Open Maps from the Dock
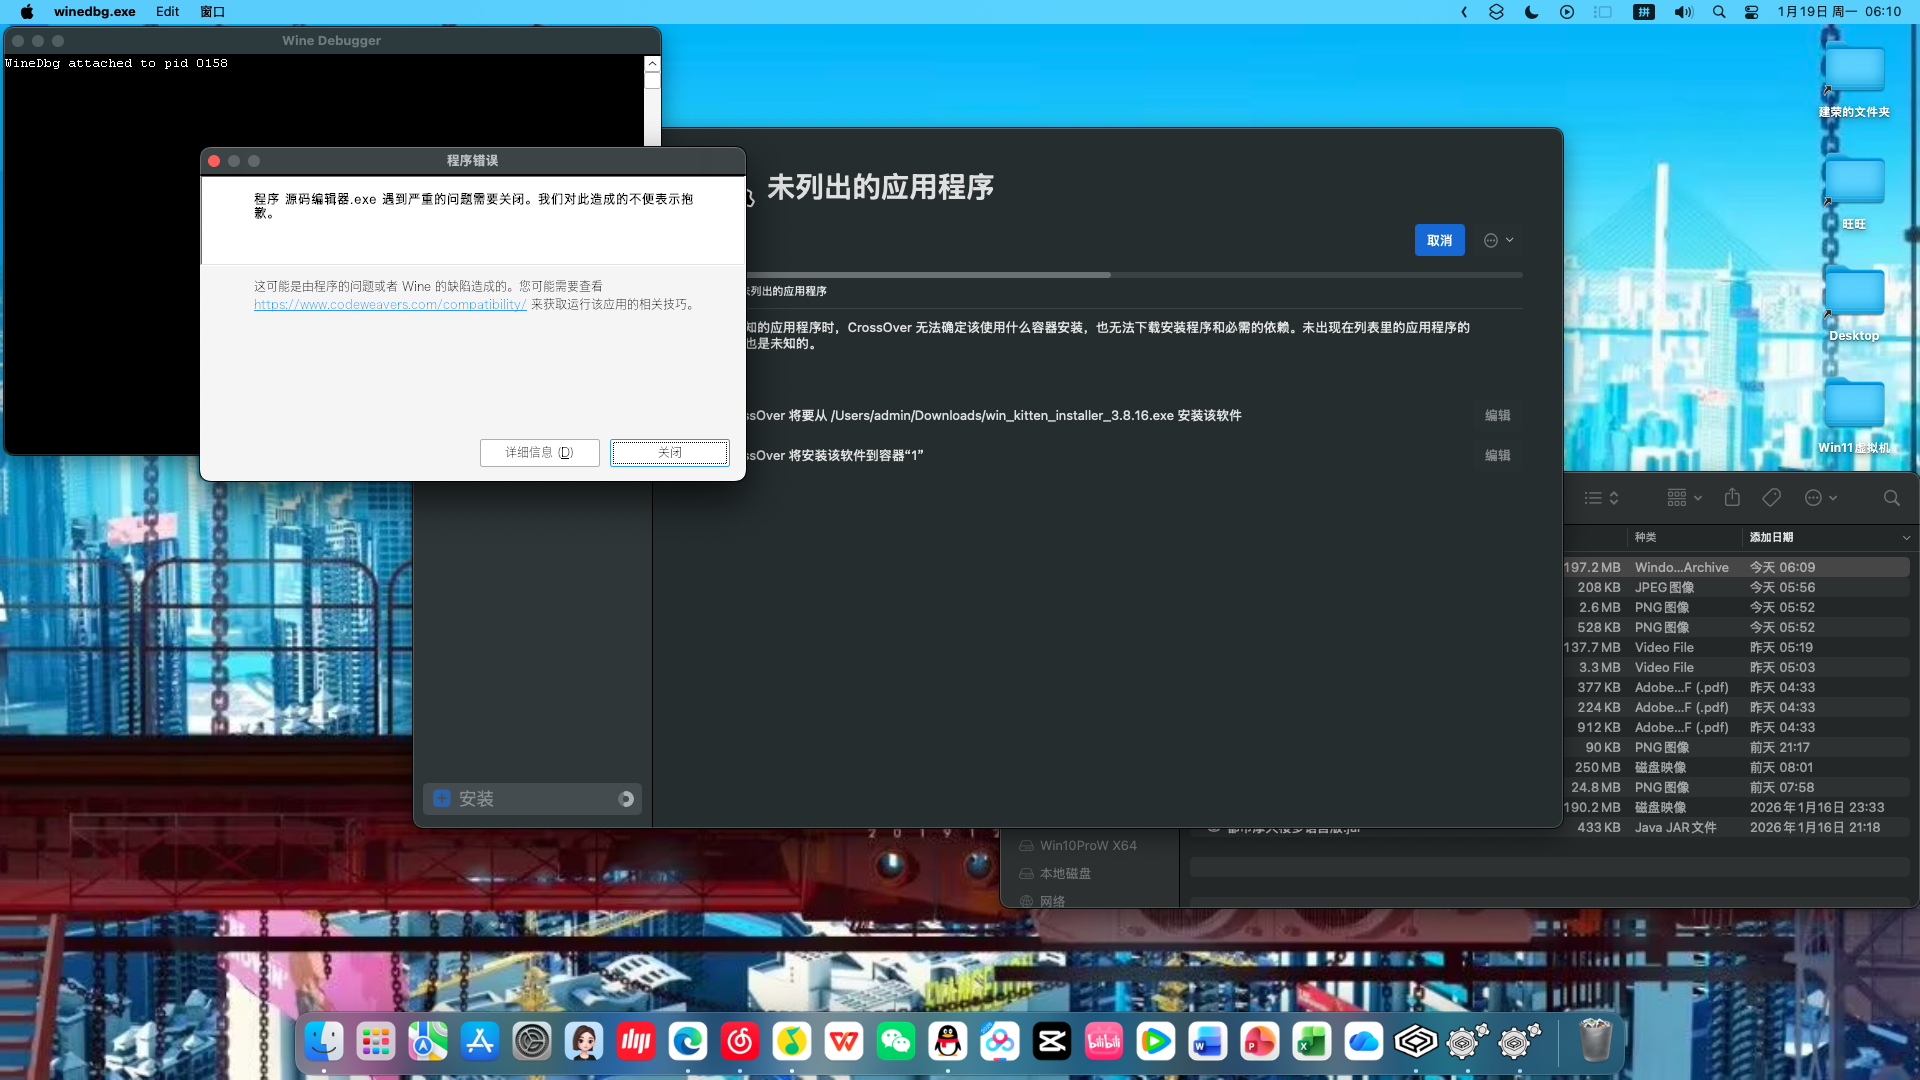The width and height of the screenshot is (1920, 1080). click(428, 1042)
